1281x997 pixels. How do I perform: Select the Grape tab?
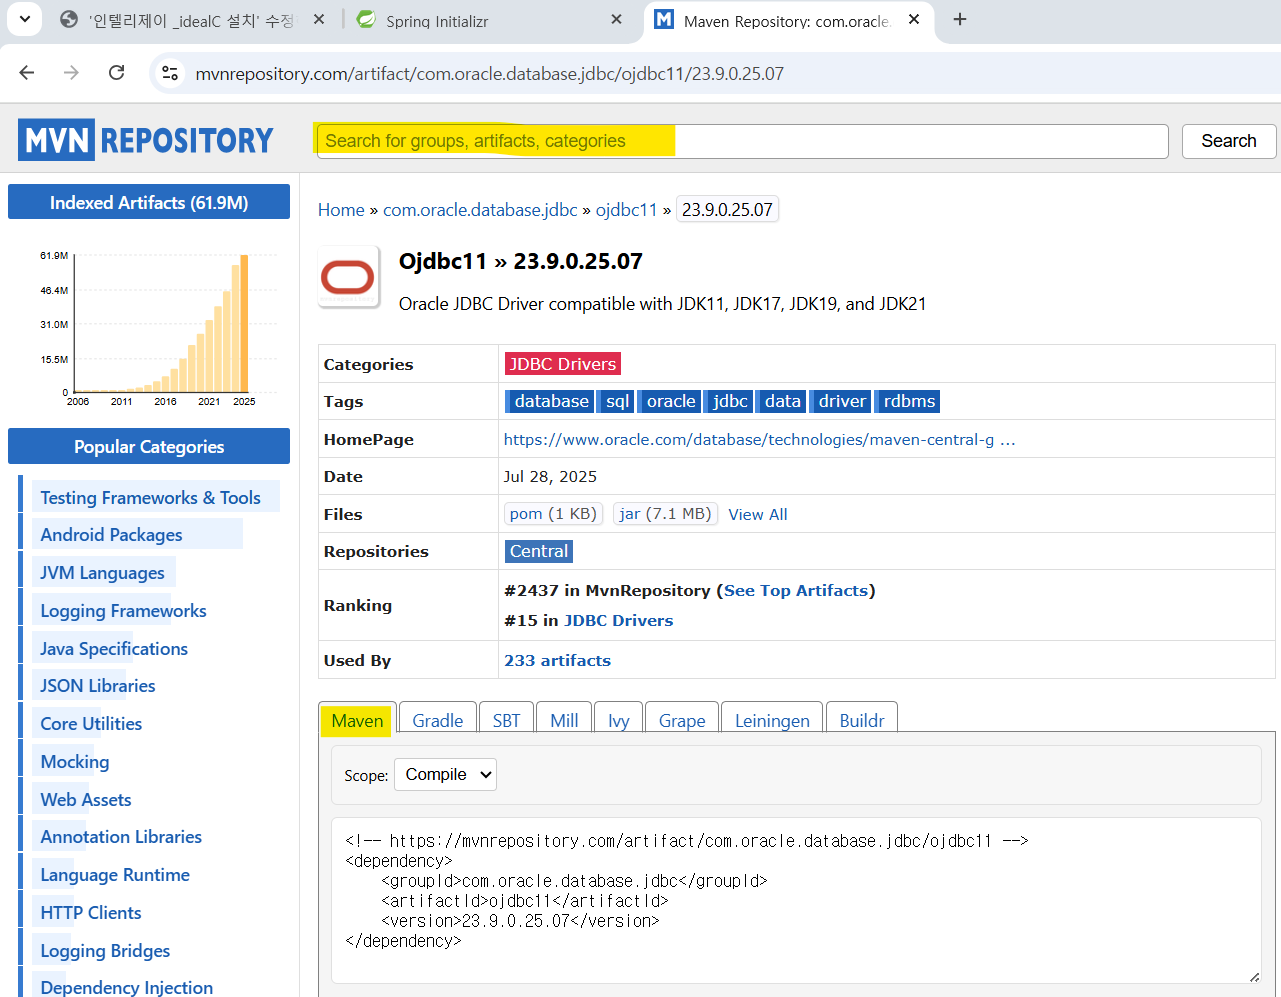682,720
